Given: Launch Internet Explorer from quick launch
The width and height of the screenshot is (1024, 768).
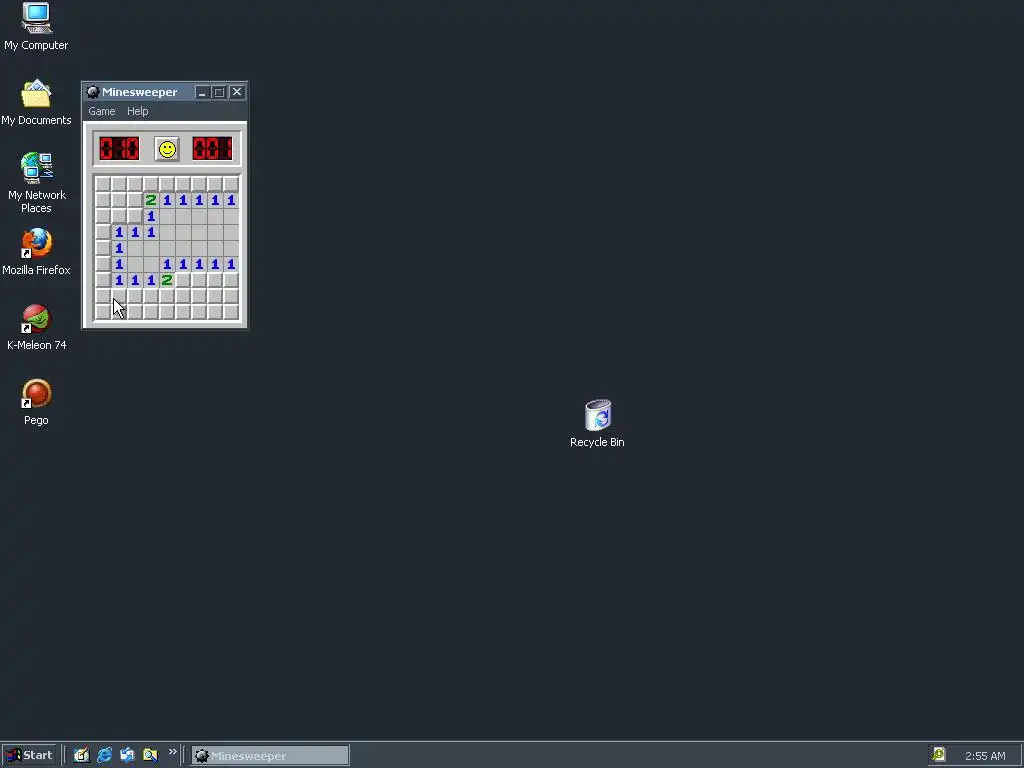Looking at the screenshot, I should point(104,755).
